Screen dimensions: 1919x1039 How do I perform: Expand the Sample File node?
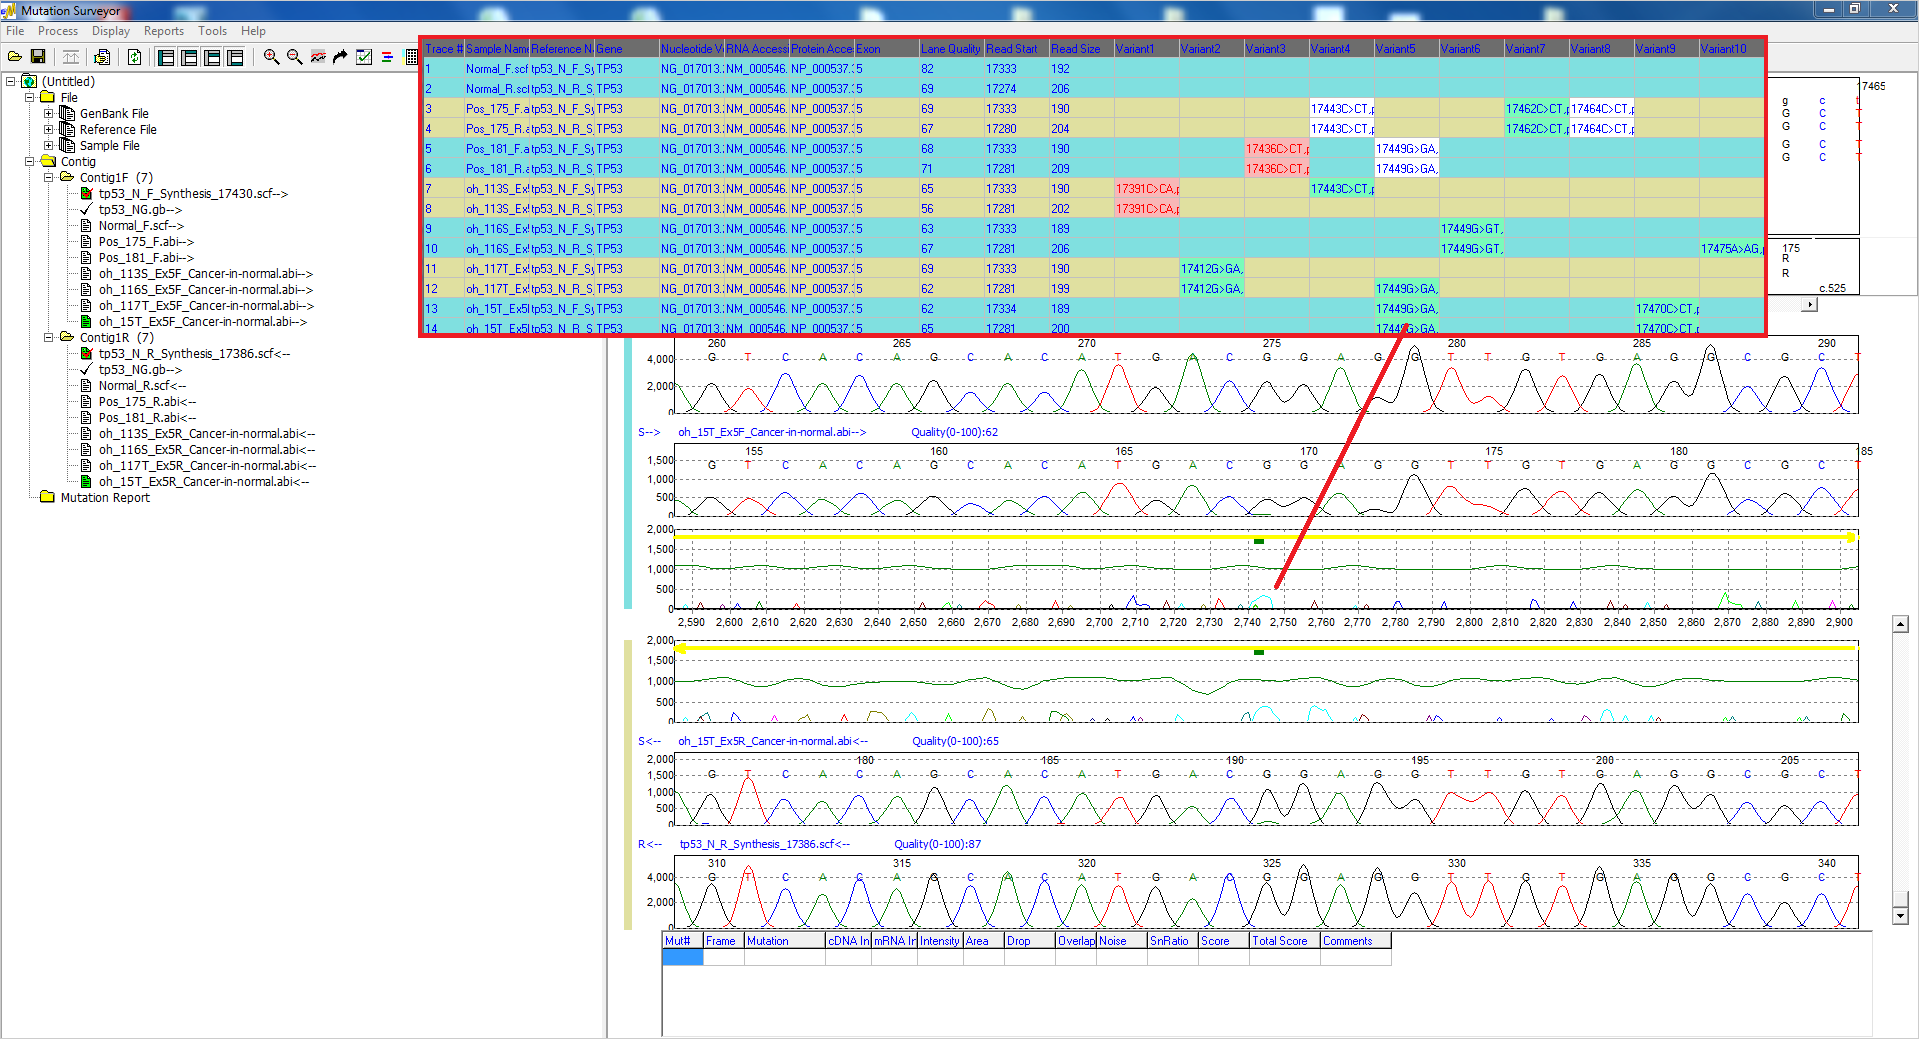(48, 145)
